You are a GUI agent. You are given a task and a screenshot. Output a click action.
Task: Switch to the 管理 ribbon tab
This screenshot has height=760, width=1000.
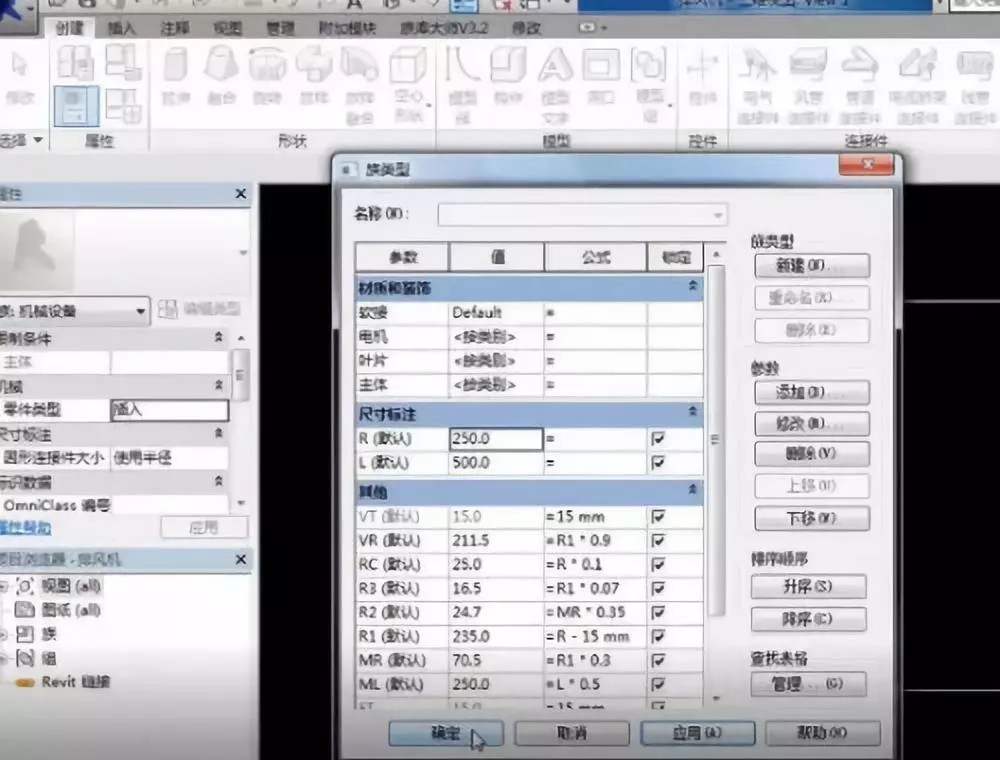280,28
